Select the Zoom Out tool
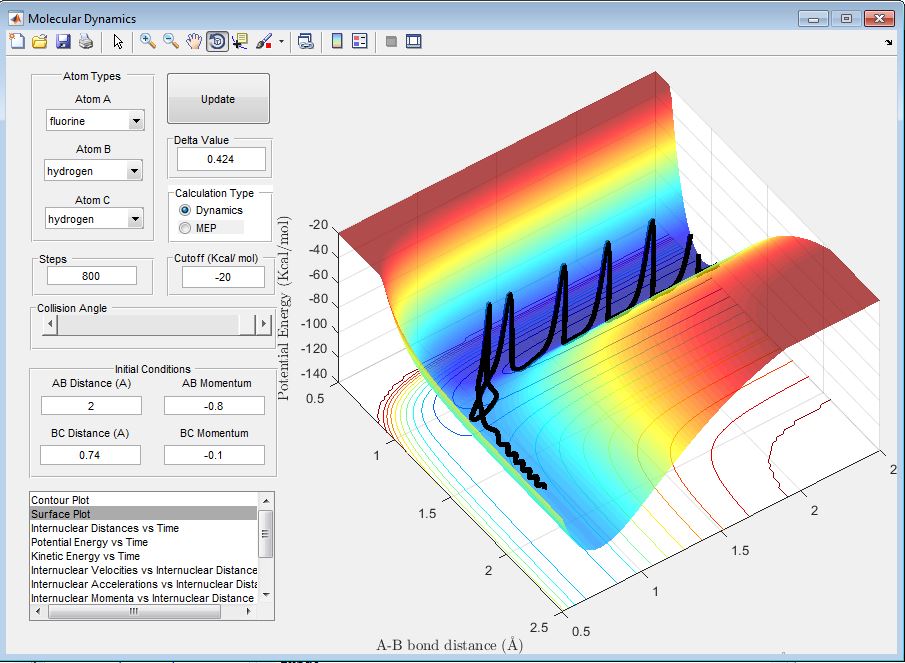The width and height of the screenshot is (905, 663). click(x=170, y=41)
